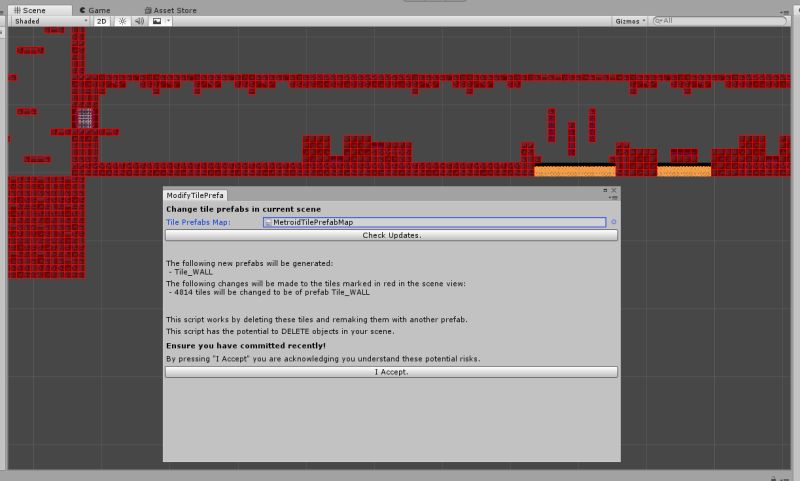Viewport: 800px width, 481px height.
Task: Toggle 2D view mode
Action: point(102,21)
